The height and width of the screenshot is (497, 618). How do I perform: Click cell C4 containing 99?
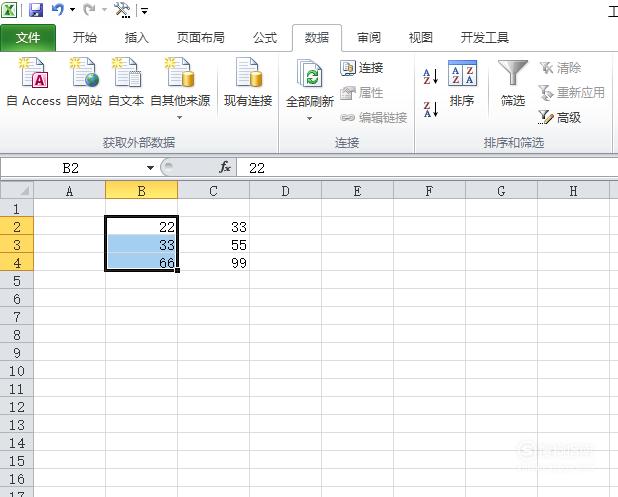coord(213,262)
